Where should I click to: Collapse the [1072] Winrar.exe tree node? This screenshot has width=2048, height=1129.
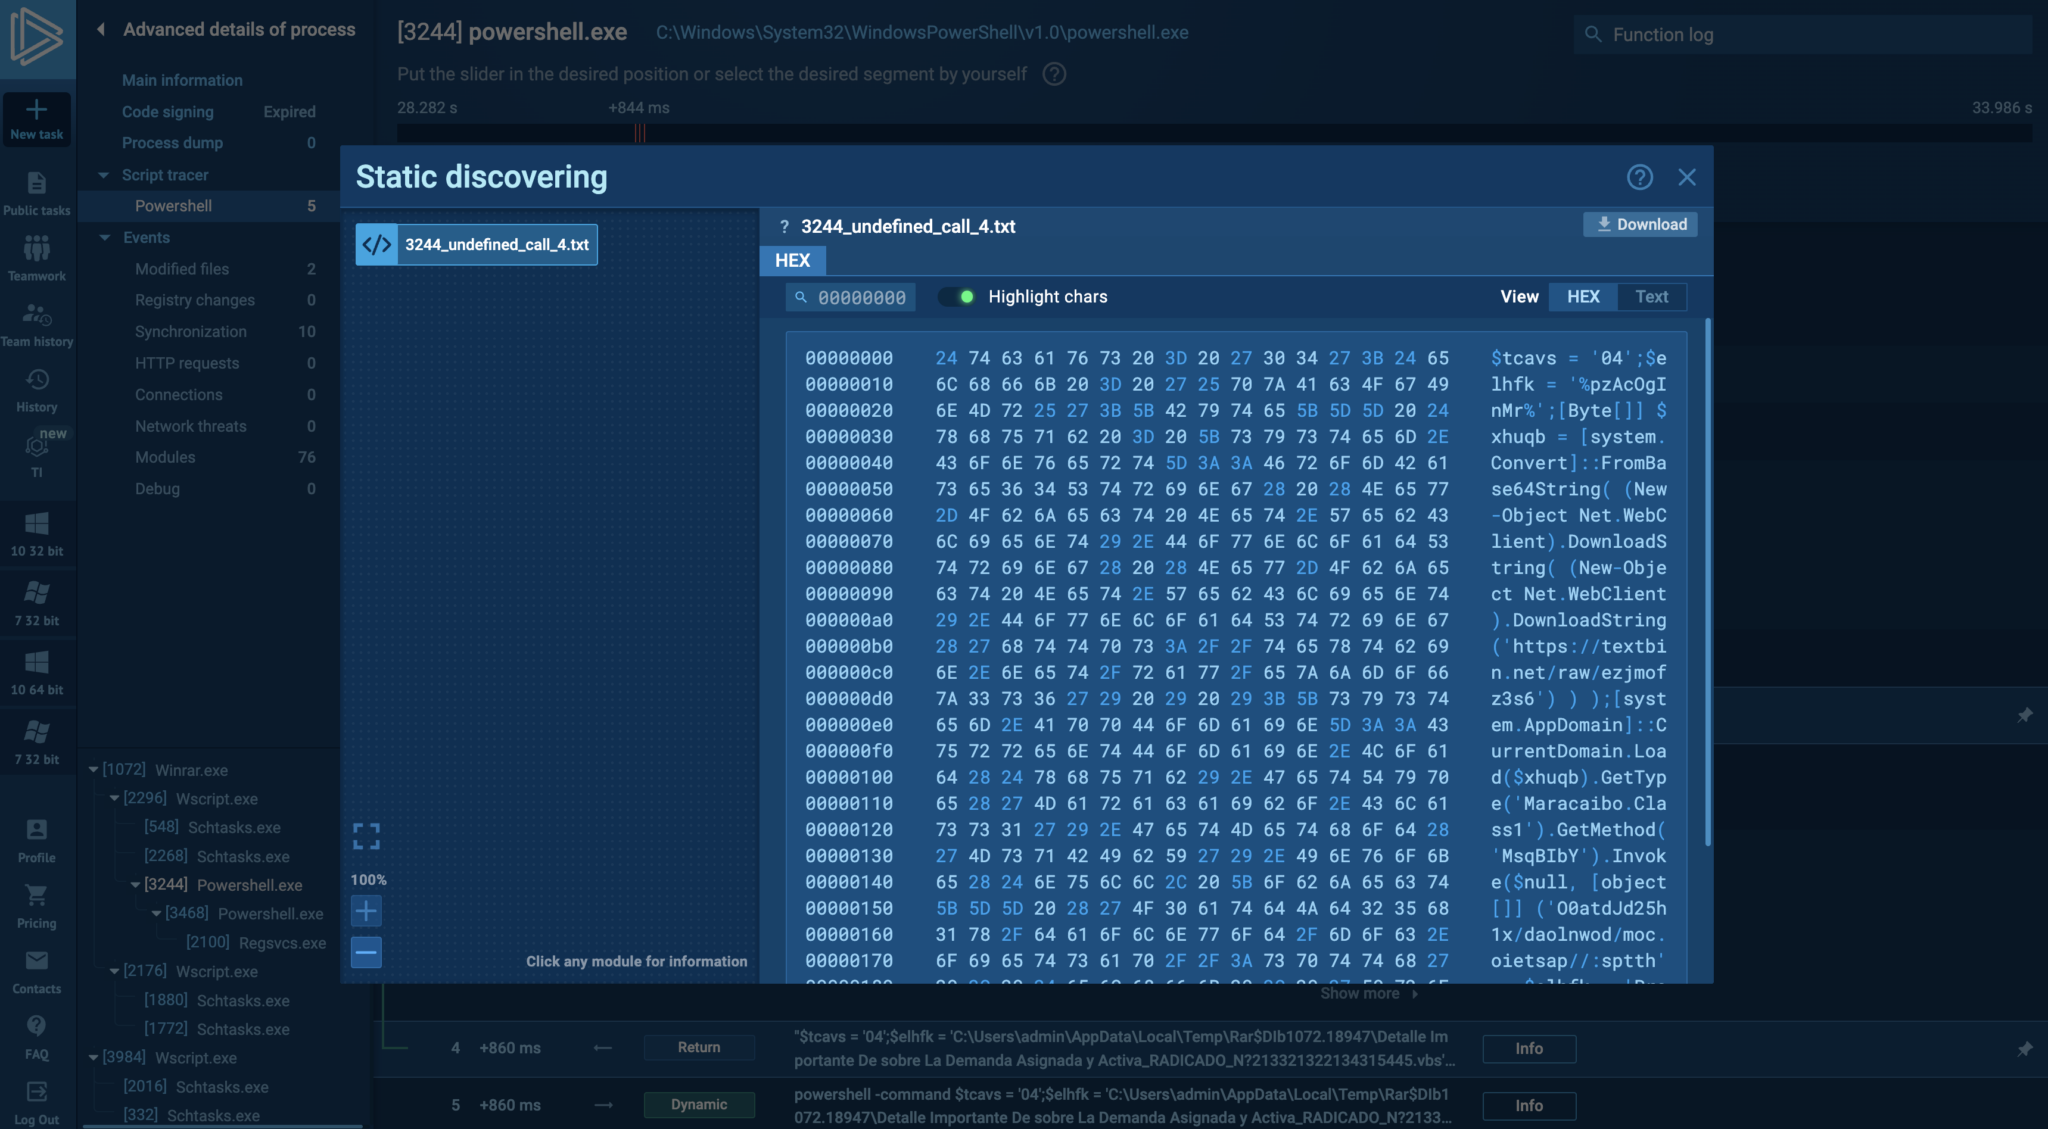coord(93,770)
